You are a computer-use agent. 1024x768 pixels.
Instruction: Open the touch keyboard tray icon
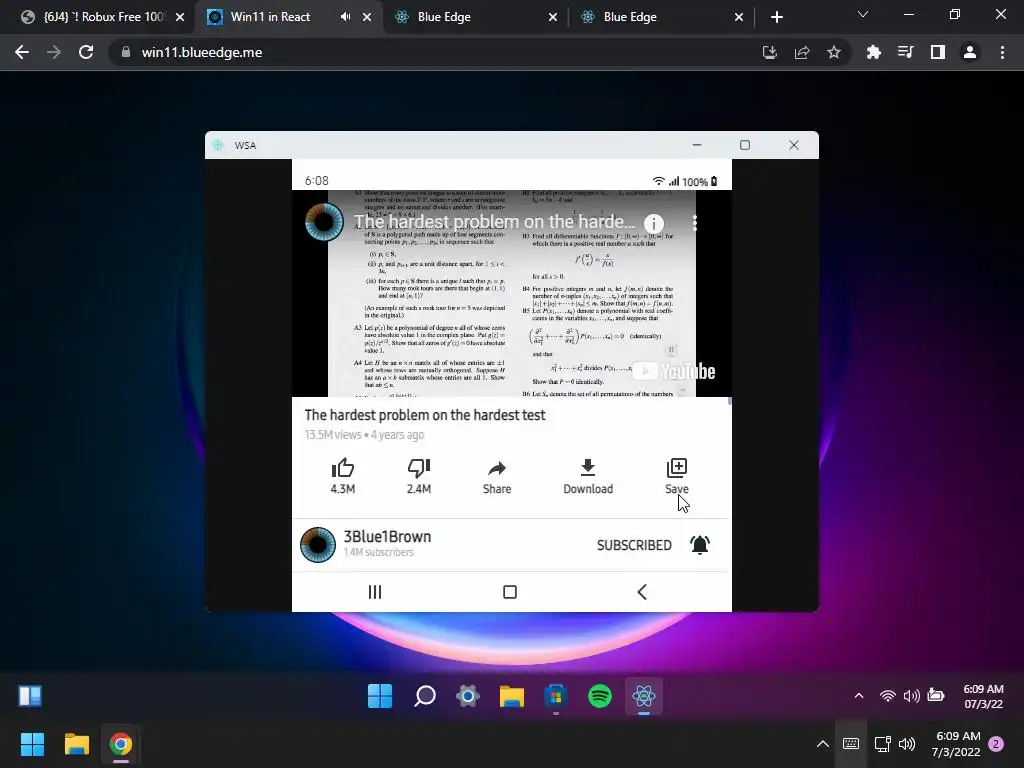[x=851, y=744]
